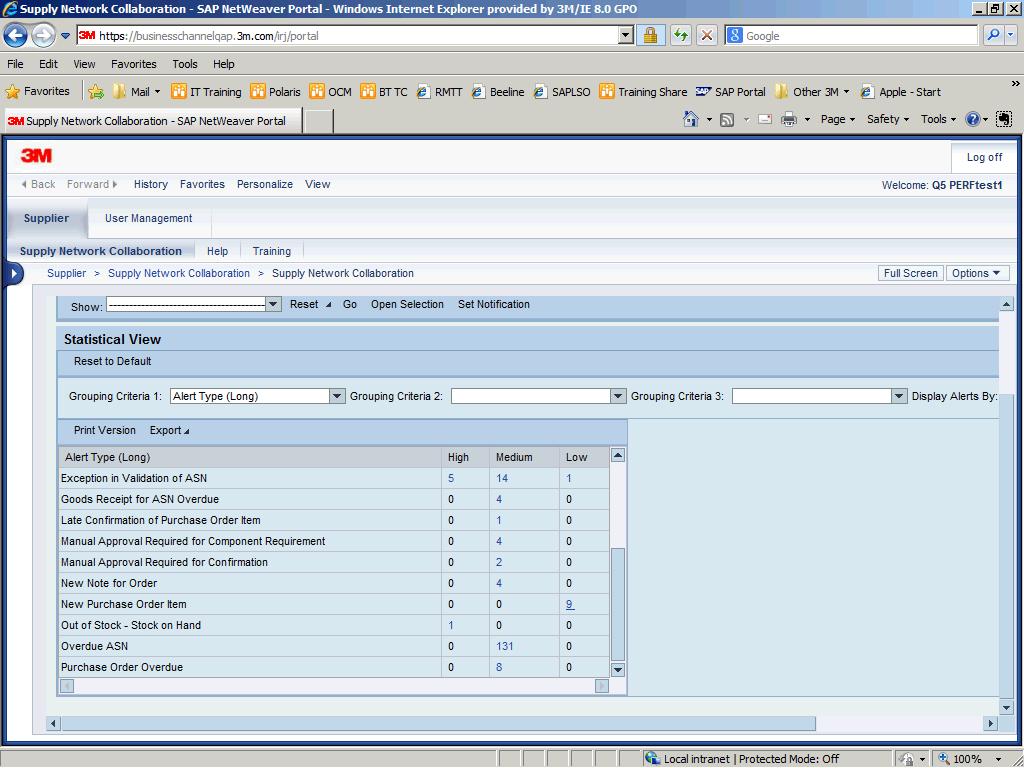This screenshot has height=768, width=1024.
Task: Click the Read Mail envelope icon
Action: tap(765, 120)
